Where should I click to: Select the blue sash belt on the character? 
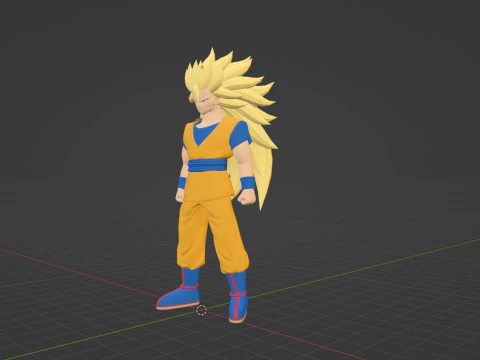click(207, 165)
